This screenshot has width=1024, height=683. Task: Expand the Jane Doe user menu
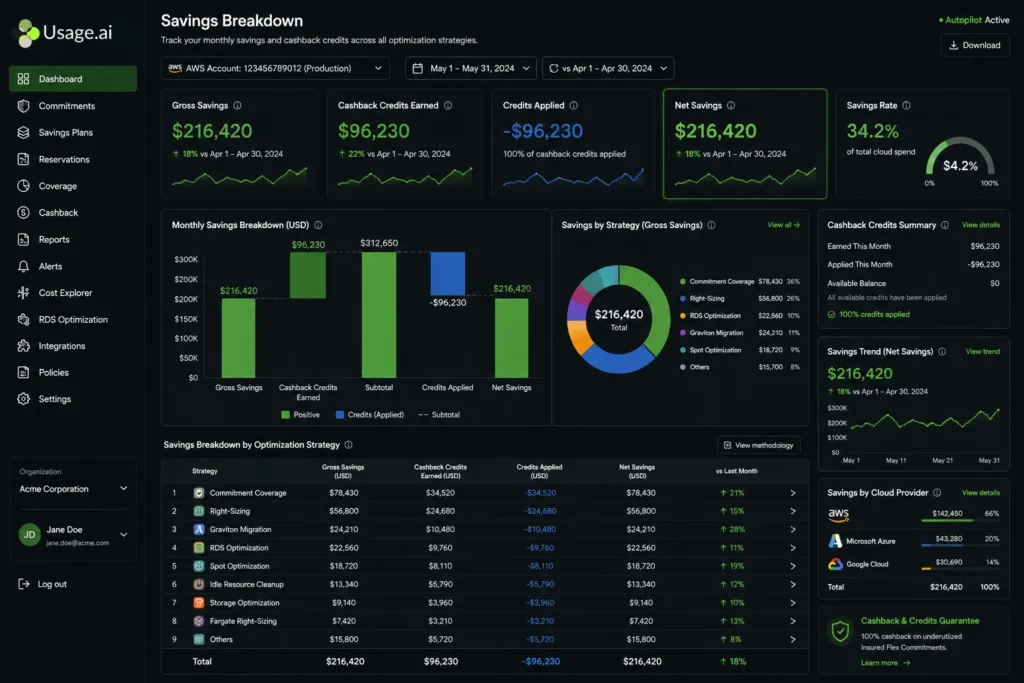pos(123,535)
